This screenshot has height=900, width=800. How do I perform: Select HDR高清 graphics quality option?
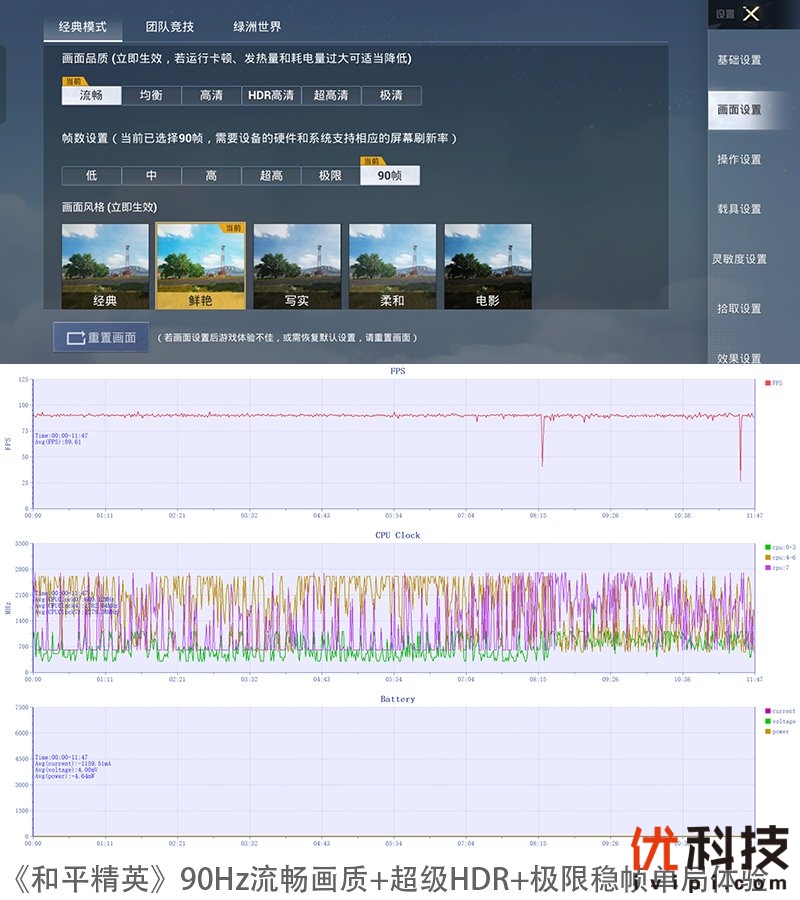tap(271, 96)
